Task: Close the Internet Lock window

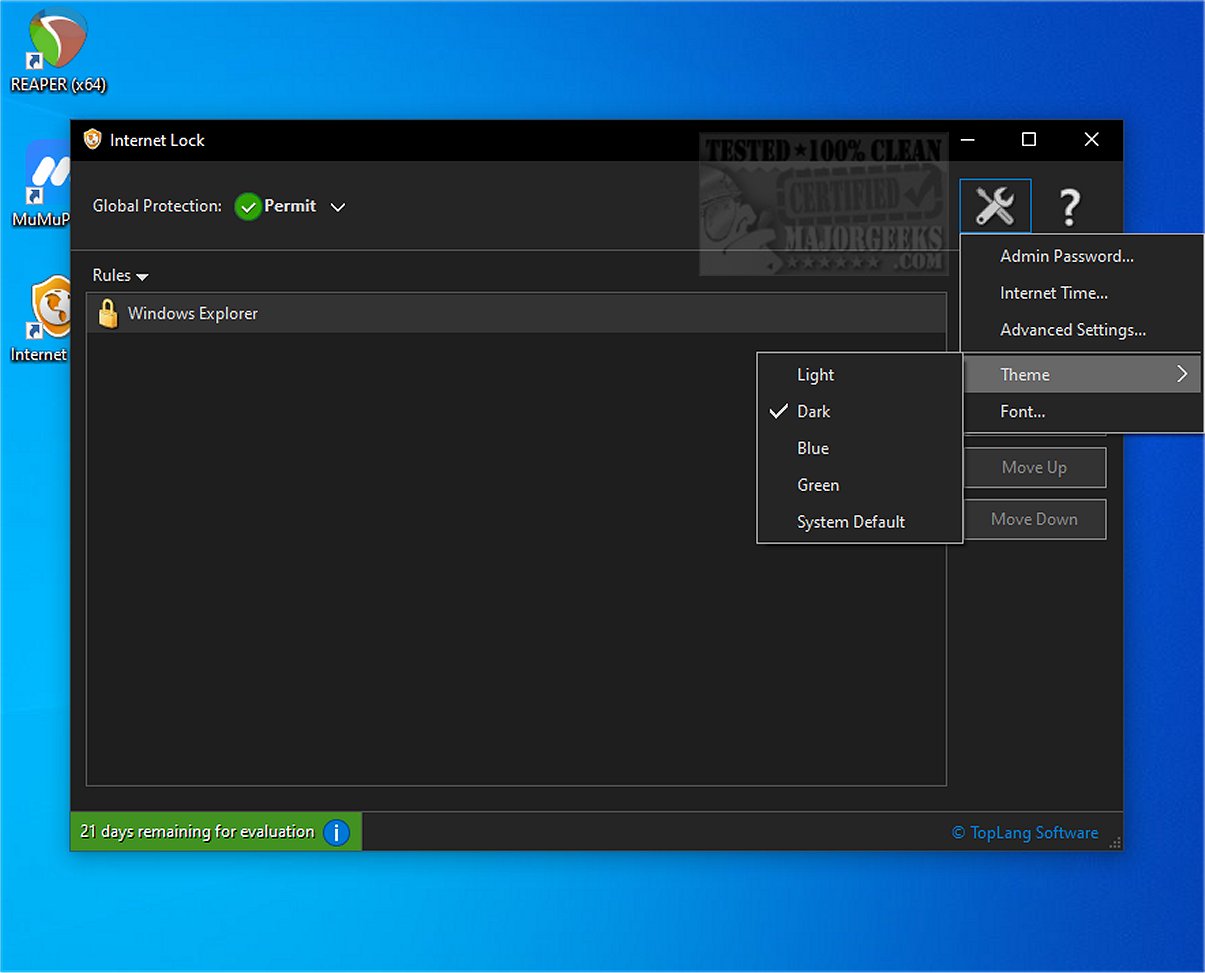Action: coord(1092,140)
